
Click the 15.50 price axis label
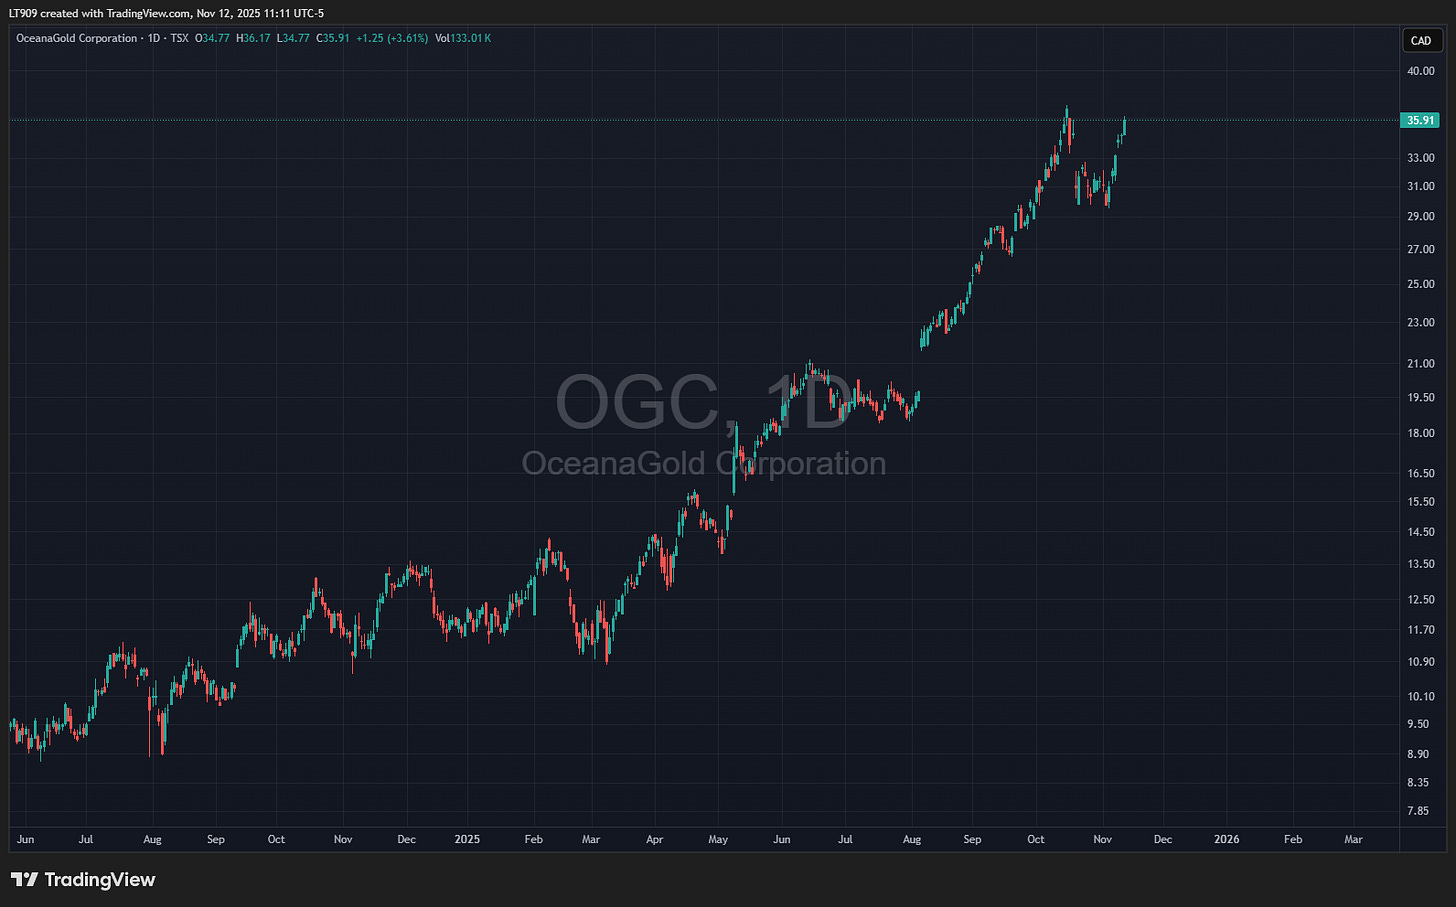pyautogui.click(x=1421, y=502)
